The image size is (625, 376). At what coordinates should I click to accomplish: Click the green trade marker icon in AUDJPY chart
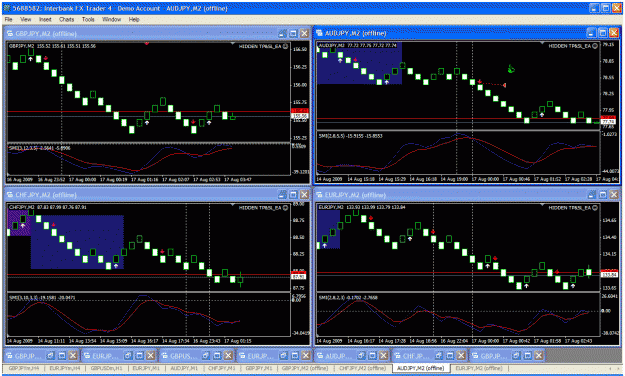[511, 69]
